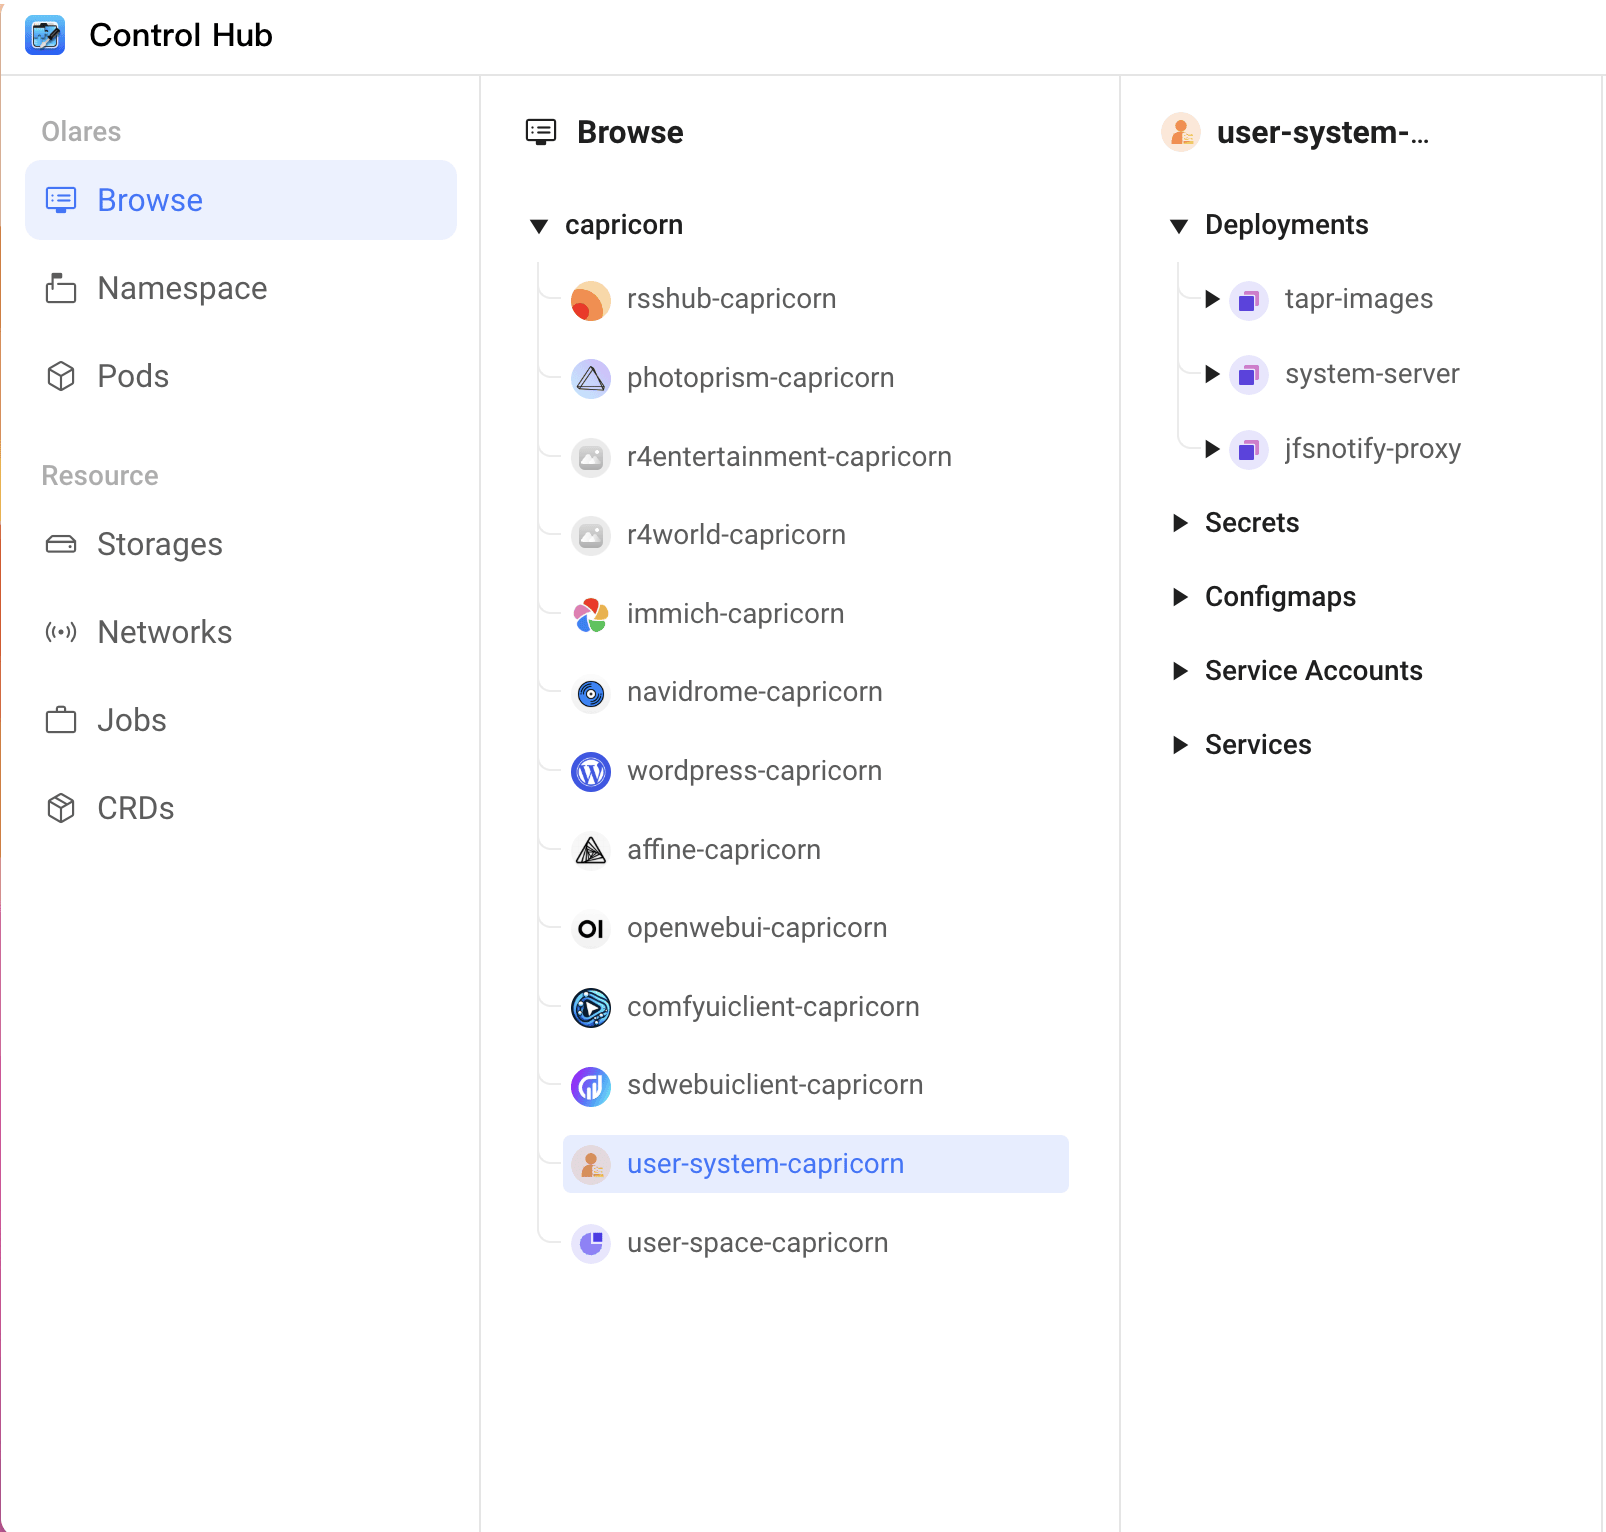Open immich-capricorn via its pinwheel icon
Screen dimensions: 1606x1532
(591, 615)
